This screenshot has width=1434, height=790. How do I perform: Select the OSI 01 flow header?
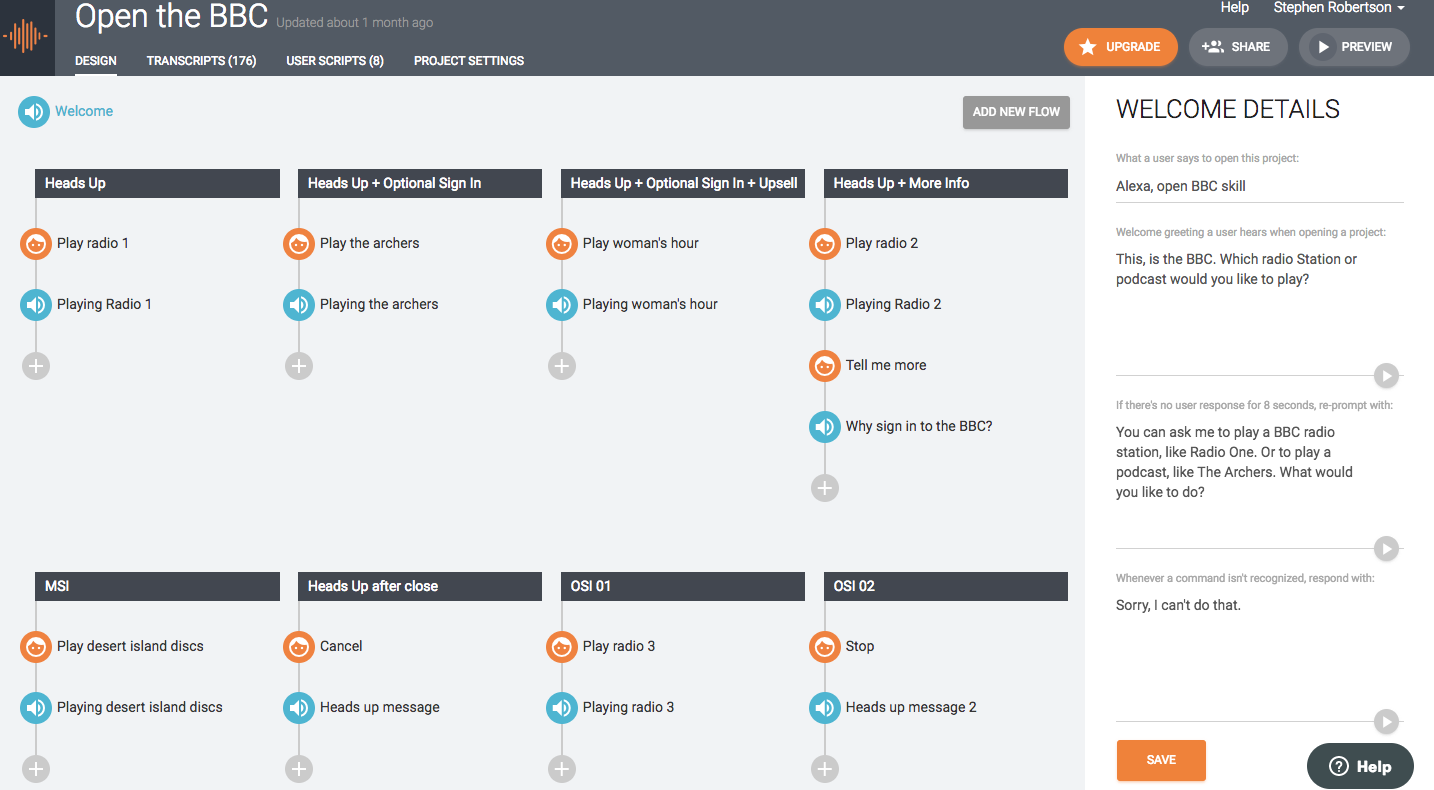coord(683,586)
